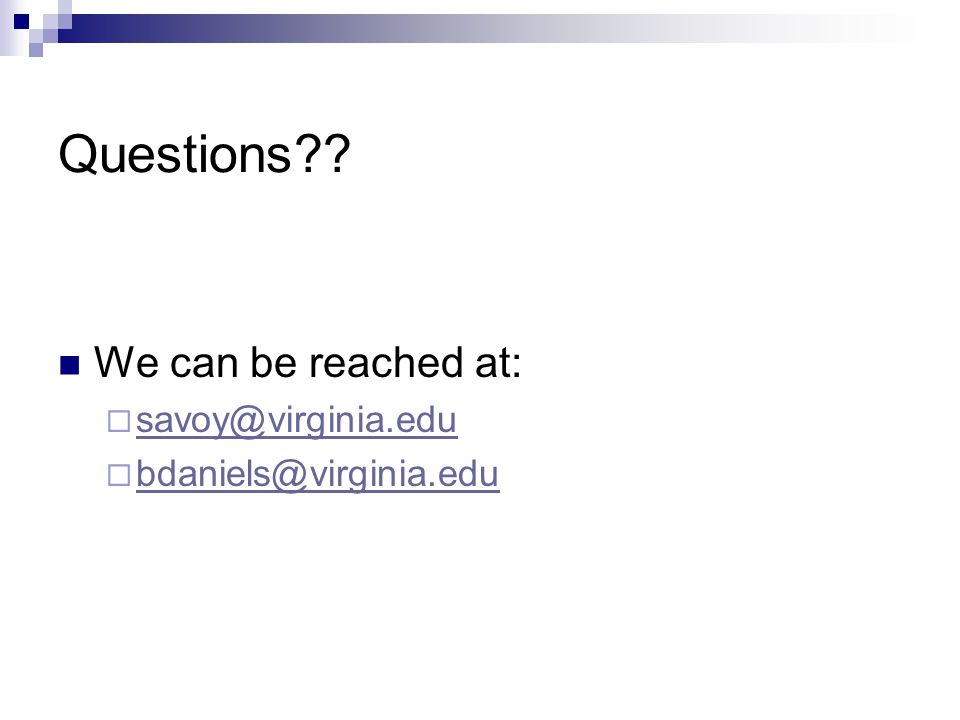Click the 'at:' ending of the bullet line
960x720 pixels.
tap(498, 364)
